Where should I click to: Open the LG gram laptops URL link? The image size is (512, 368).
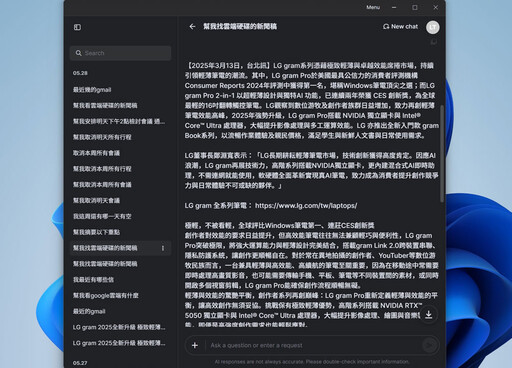(306, 206)
